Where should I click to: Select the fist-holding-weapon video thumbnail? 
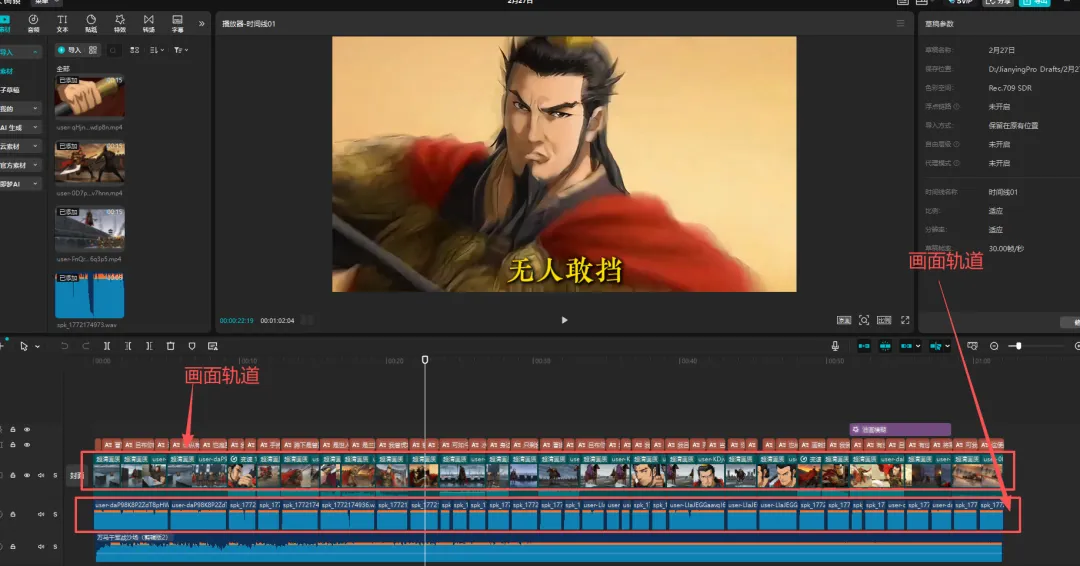click(x=90, y=98)
